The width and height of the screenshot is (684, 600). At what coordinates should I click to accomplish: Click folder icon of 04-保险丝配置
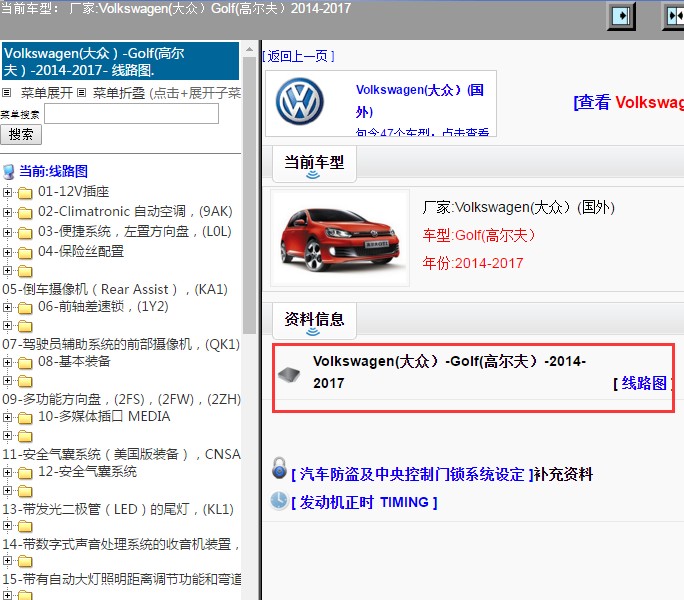coord(25,253)
